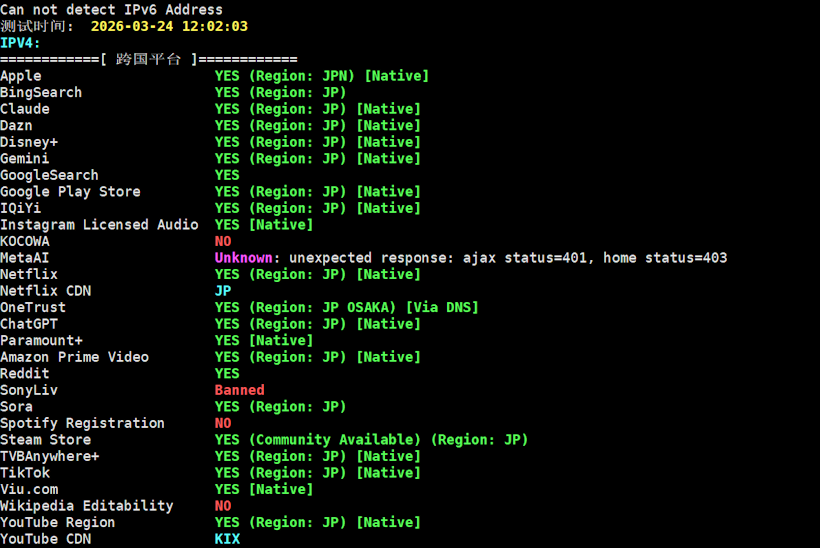This screenshot has height=548, width=820.
Task: Click the Claude row label
Action: (25, 109)
